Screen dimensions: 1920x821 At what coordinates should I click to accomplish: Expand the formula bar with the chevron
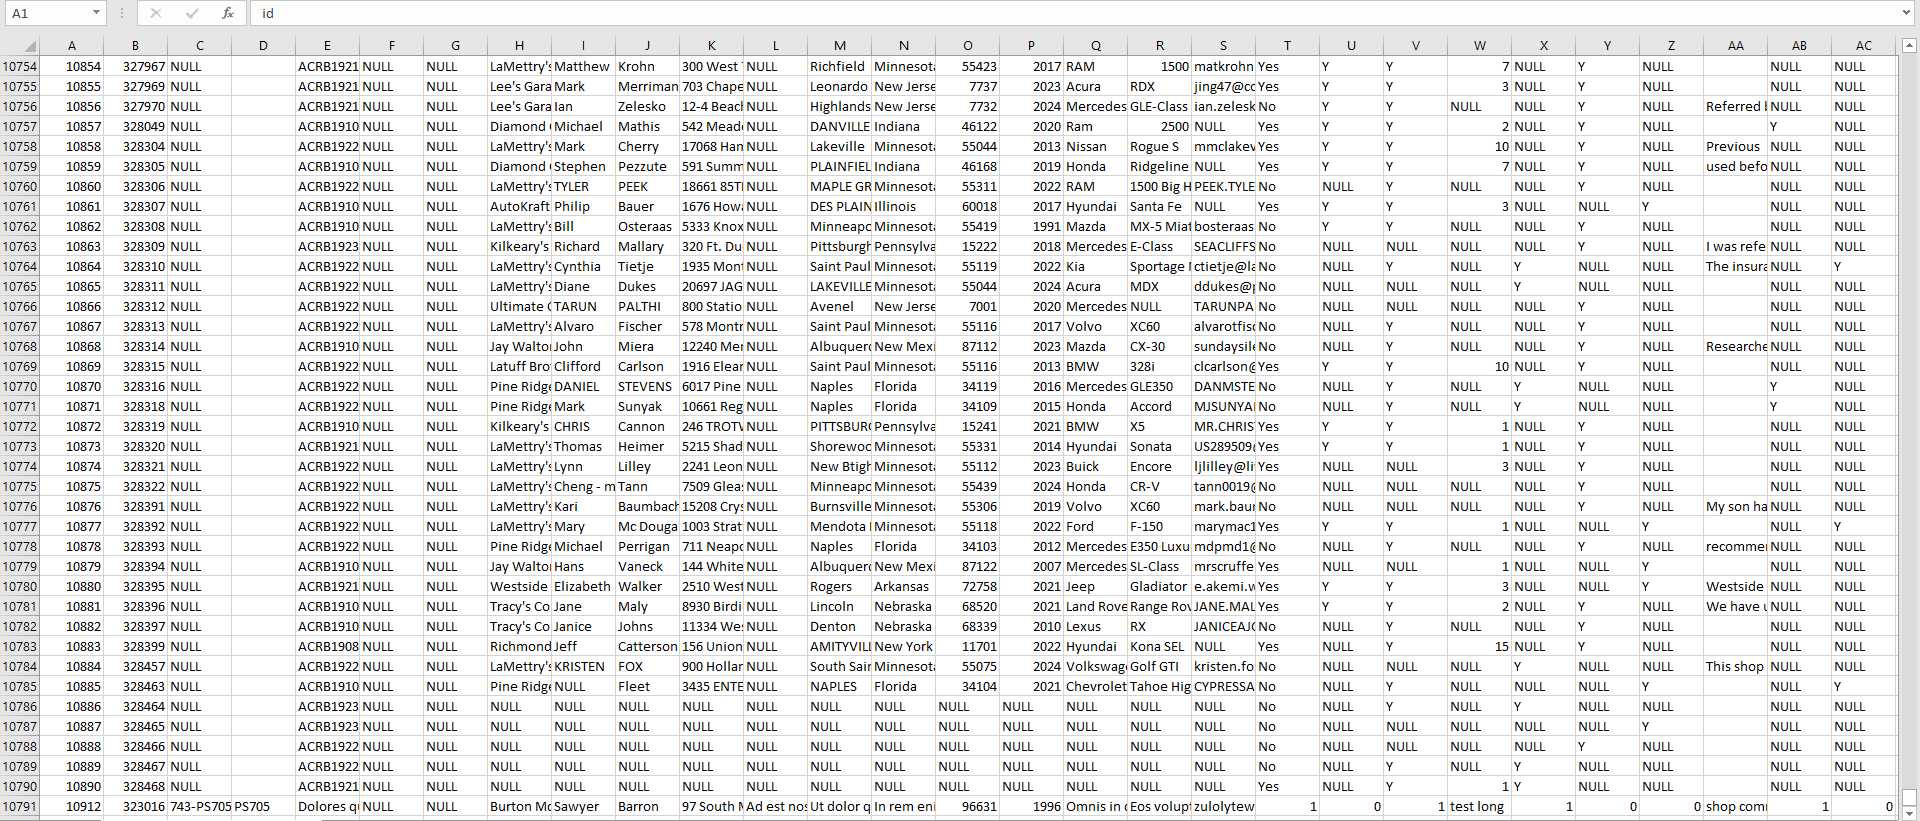pyautogui.click(x=1907, y=13)
